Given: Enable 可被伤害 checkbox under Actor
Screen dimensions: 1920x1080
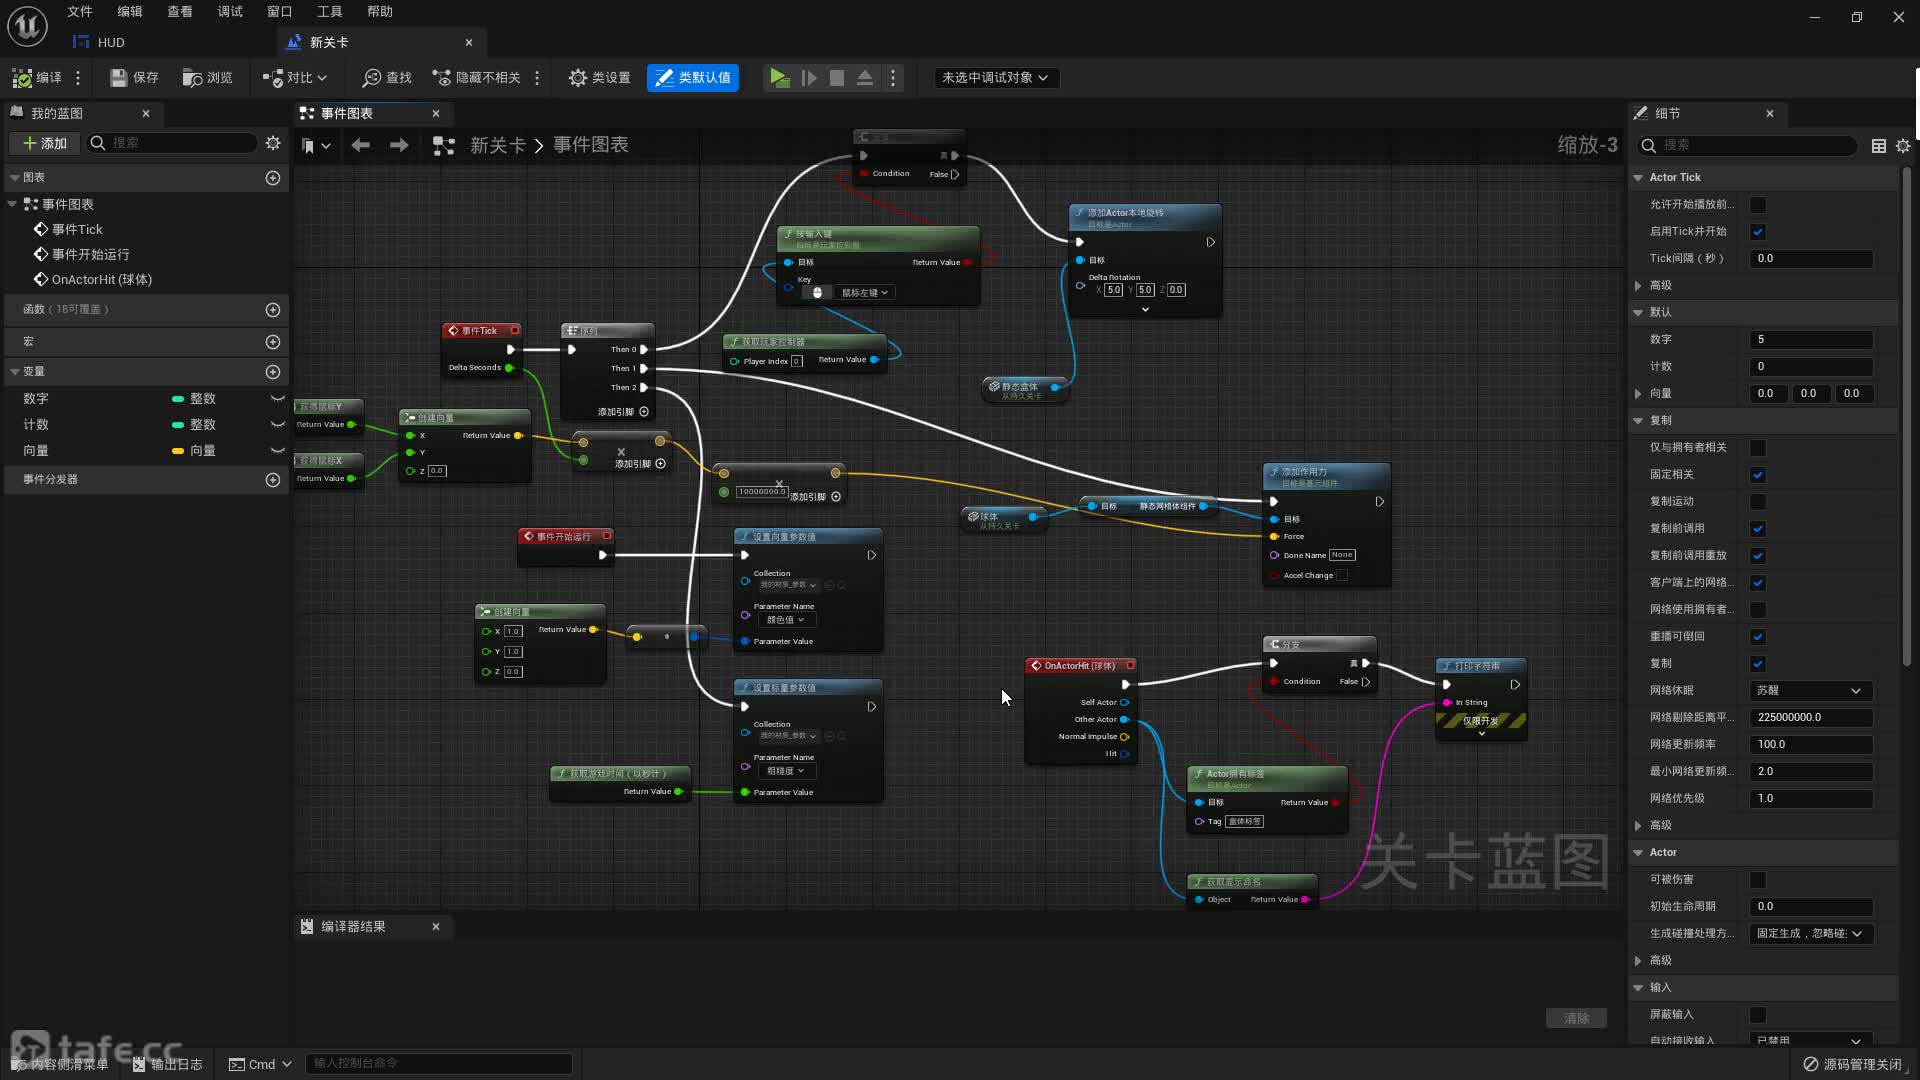Looking at the screenshot, I should (1757, 880).
